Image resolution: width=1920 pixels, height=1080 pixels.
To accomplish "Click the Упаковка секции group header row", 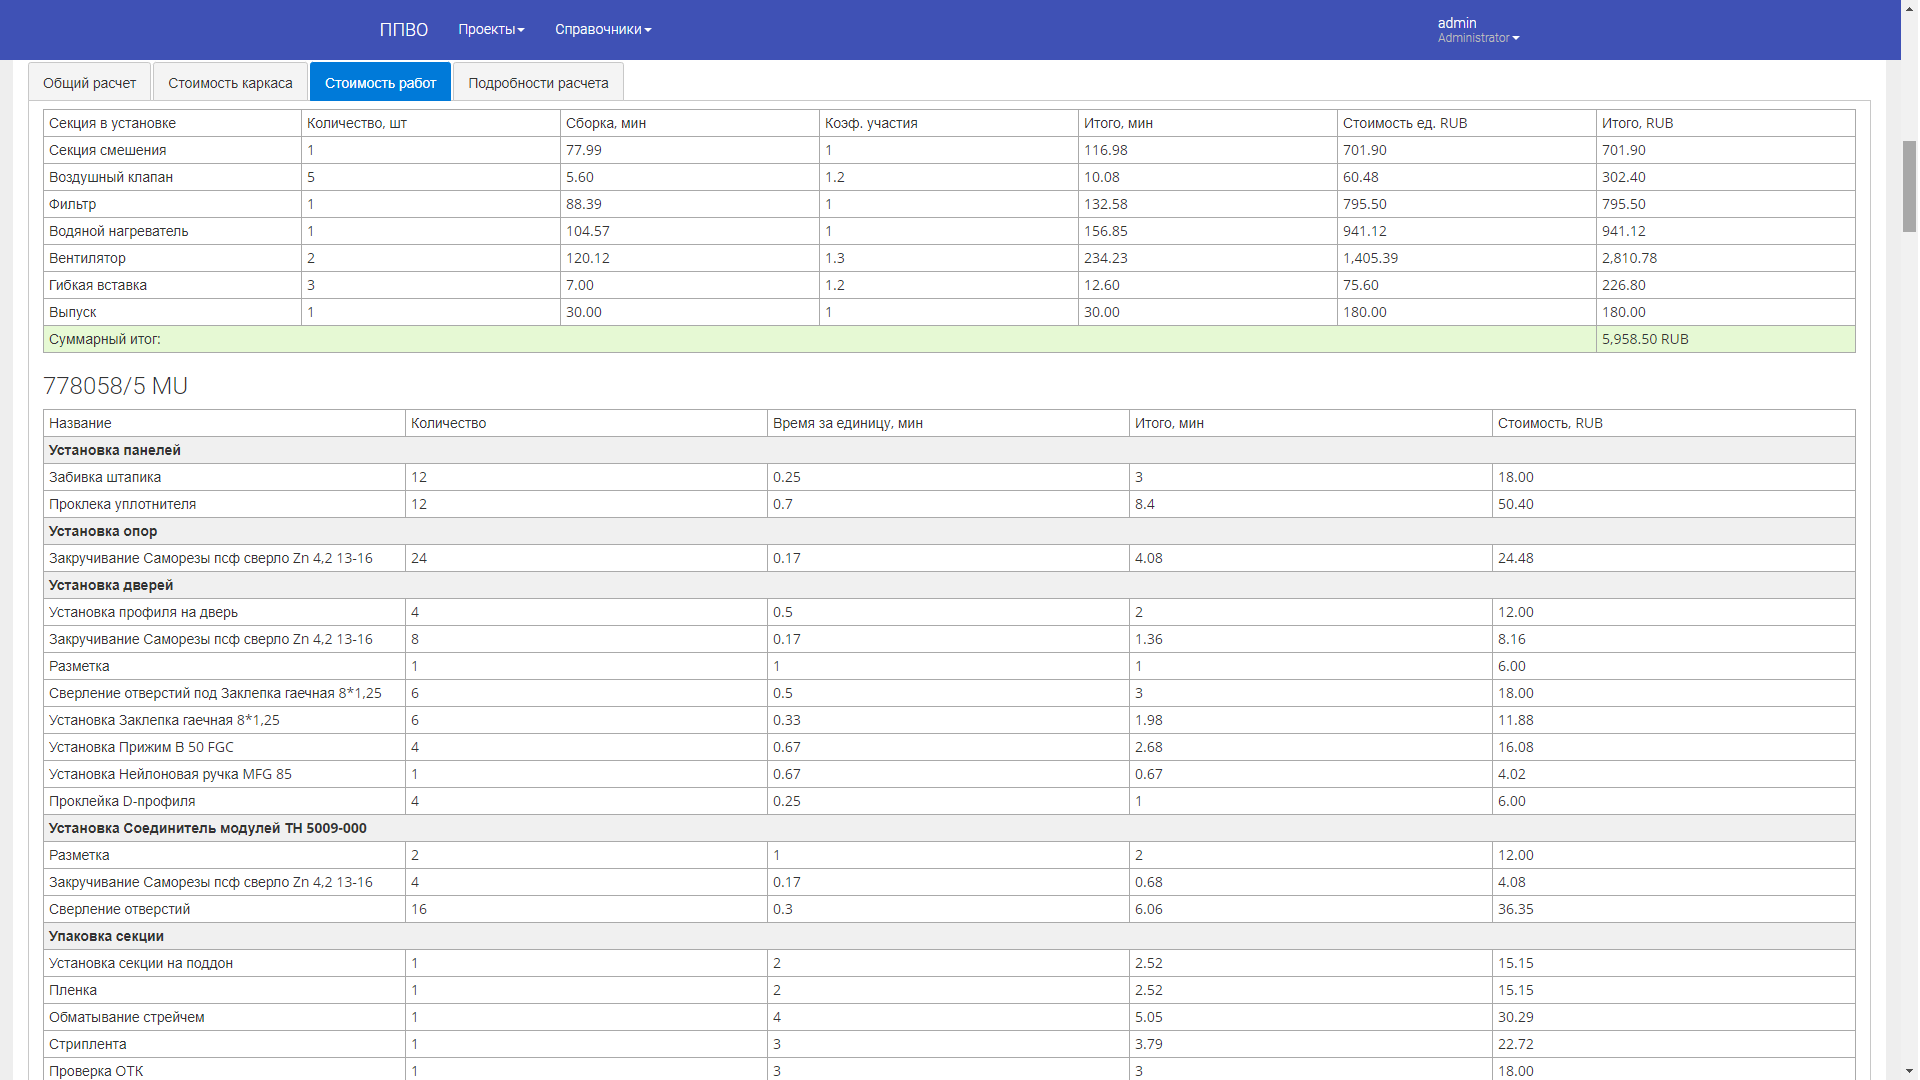I will (x=106, y=936).
